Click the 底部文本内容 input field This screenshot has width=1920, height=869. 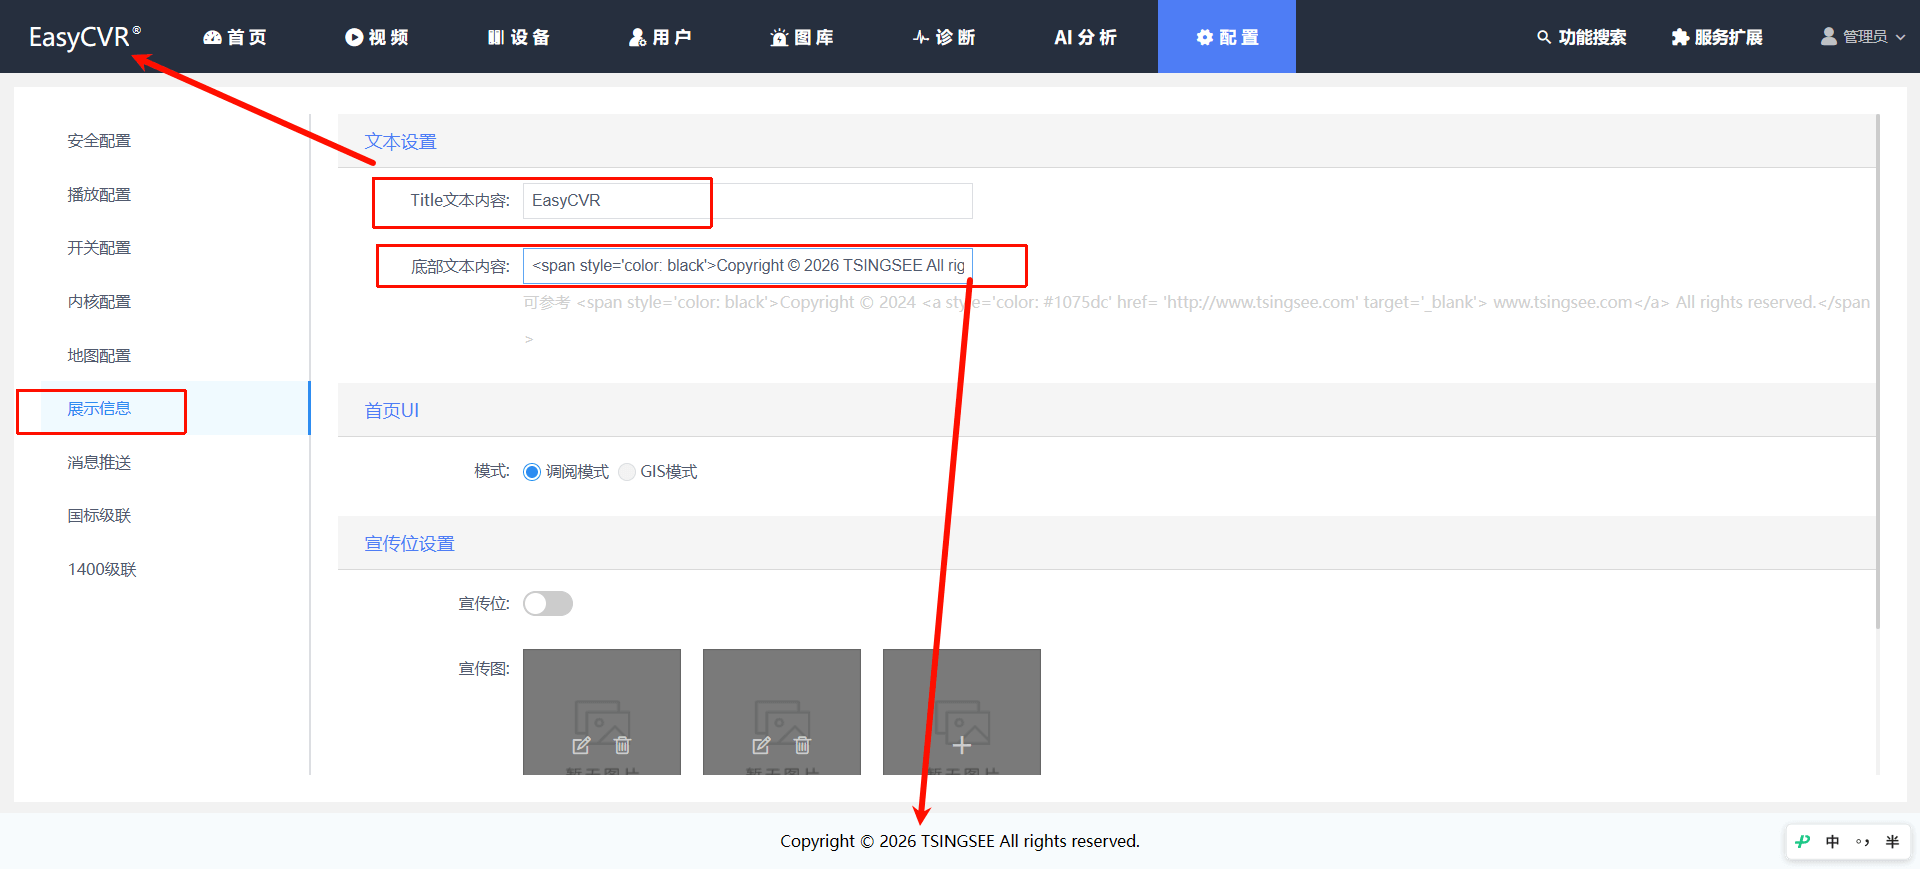(x=747, y=266)
